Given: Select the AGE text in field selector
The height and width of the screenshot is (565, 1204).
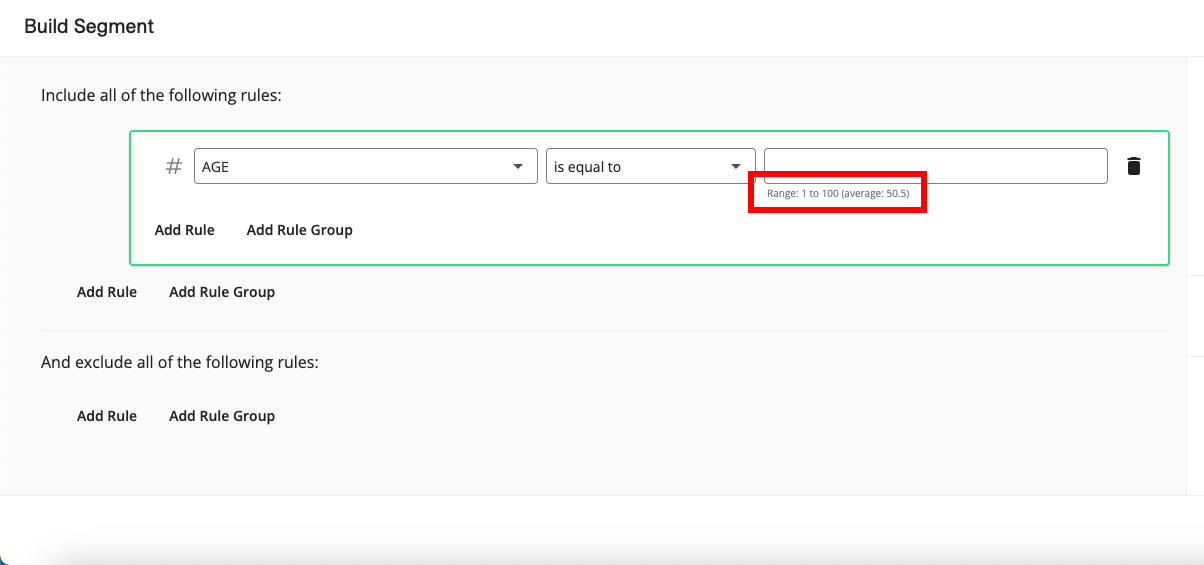Looking at the screenshot, I should [216, 167].
